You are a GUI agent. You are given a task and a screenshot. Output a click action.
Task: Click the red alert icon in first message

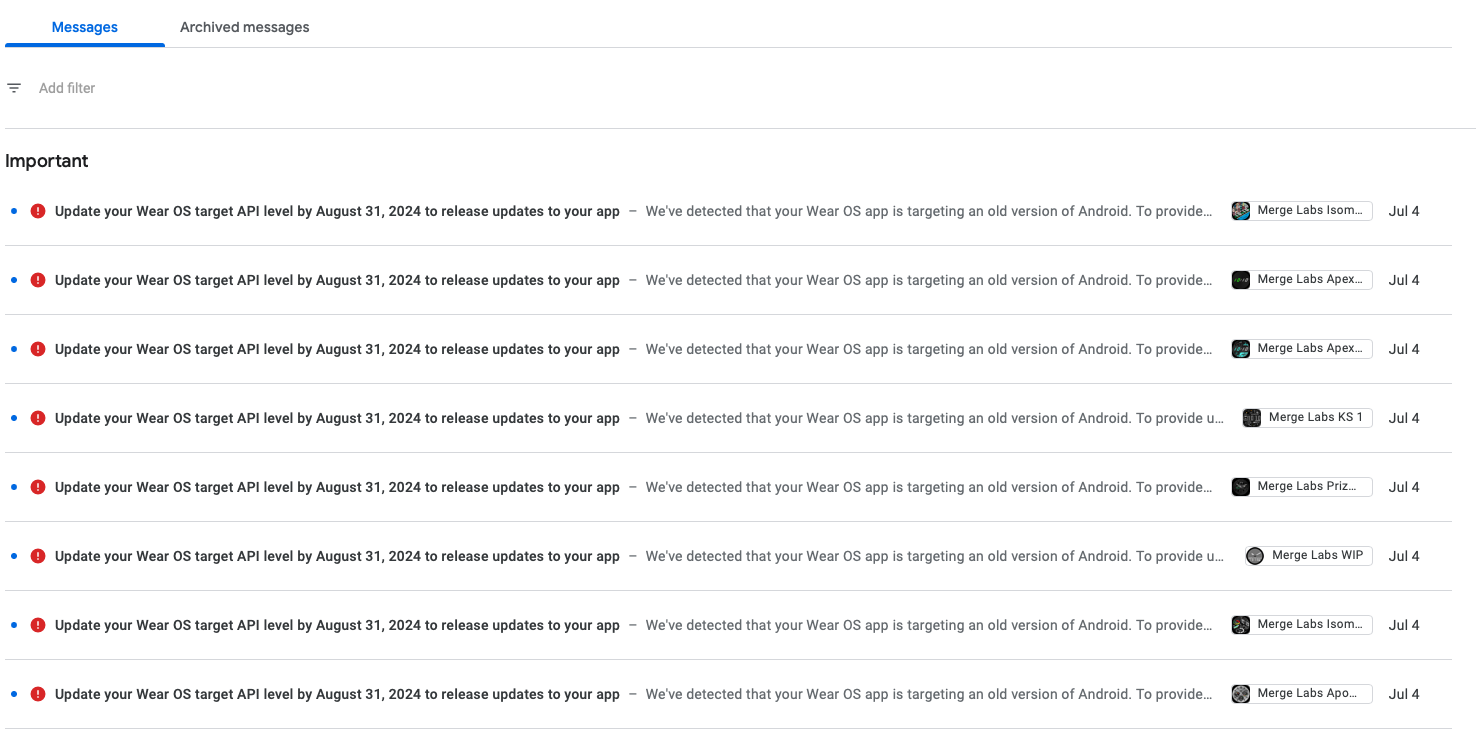click(x=38, y=211)
